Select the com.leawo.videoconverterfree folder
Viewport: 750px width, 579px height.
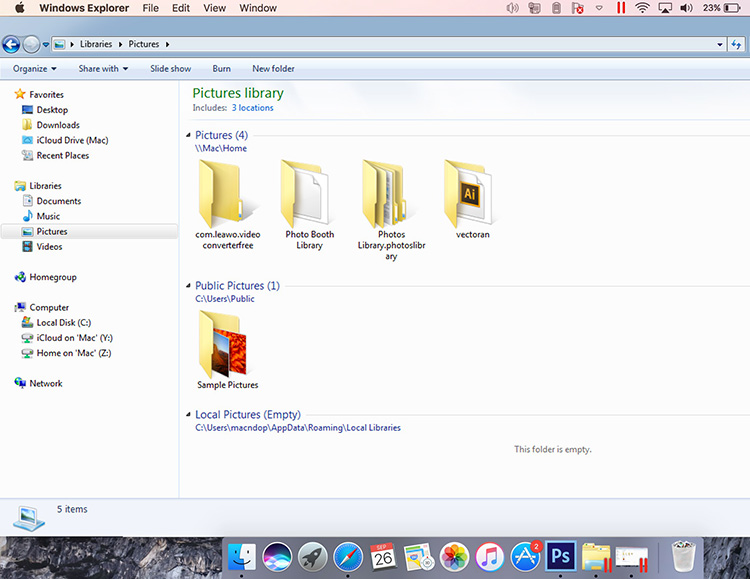(228, 204)
